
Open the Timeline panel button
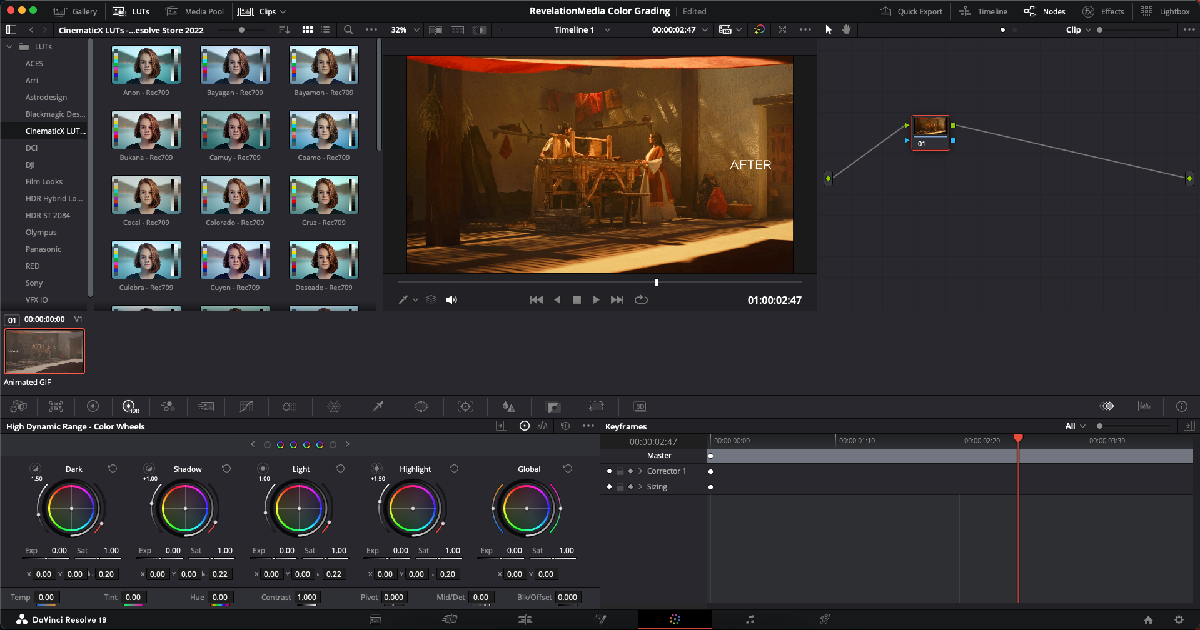[x=984, y=11]
